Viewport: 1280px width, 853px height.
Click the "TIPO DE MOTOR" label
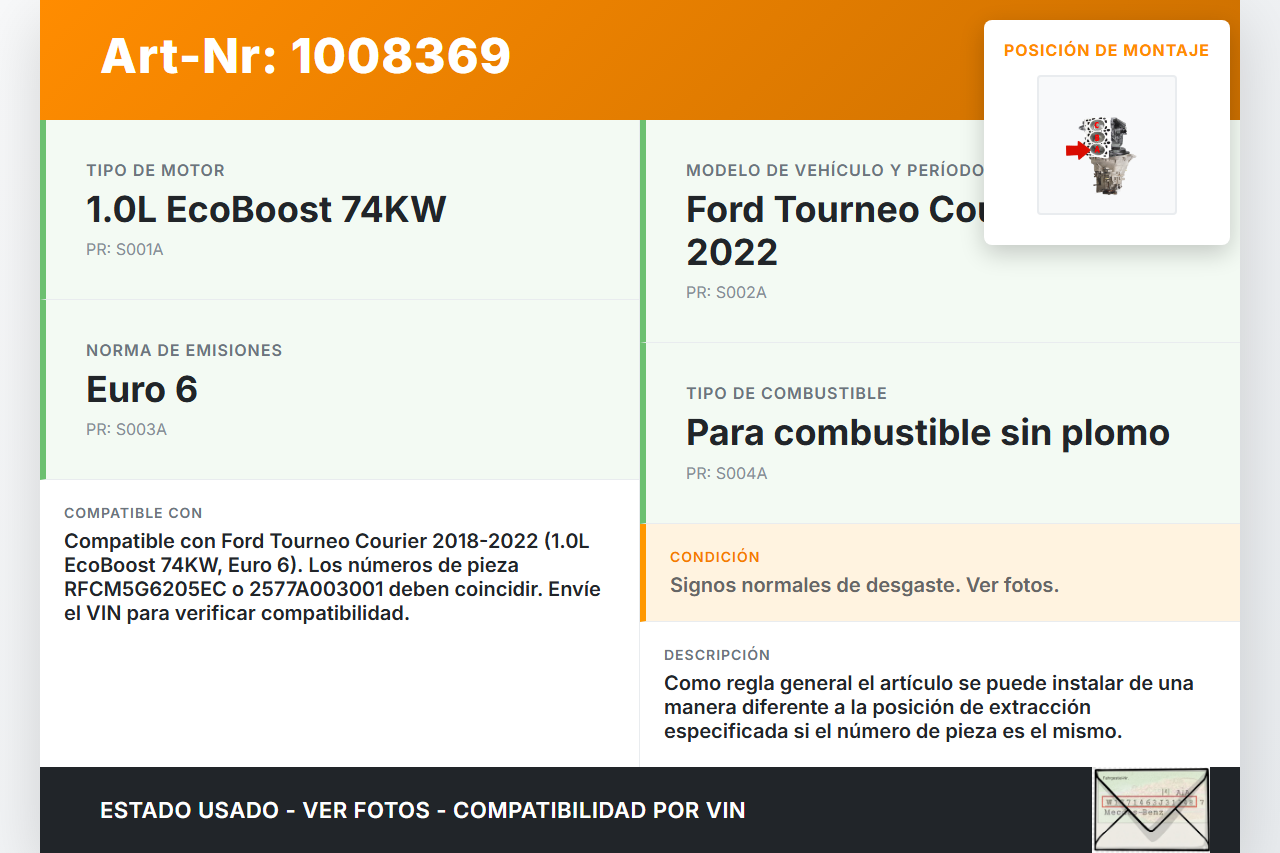tap(156, 170)
